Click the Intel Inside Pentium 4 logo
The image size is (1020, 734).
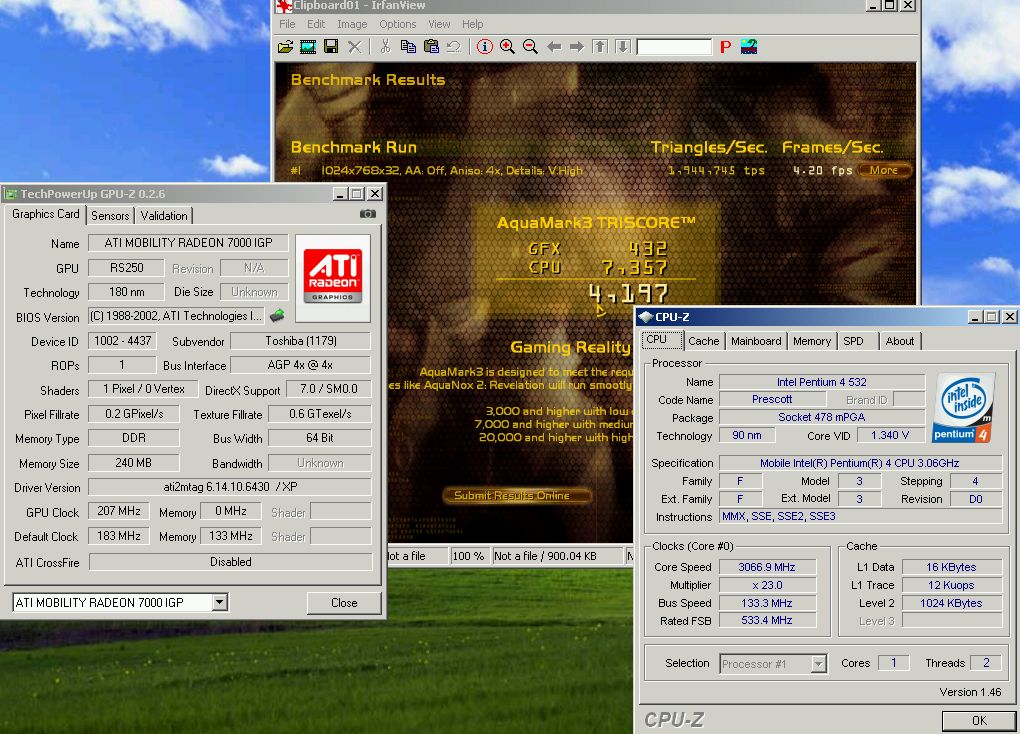(x=963, y=408)
